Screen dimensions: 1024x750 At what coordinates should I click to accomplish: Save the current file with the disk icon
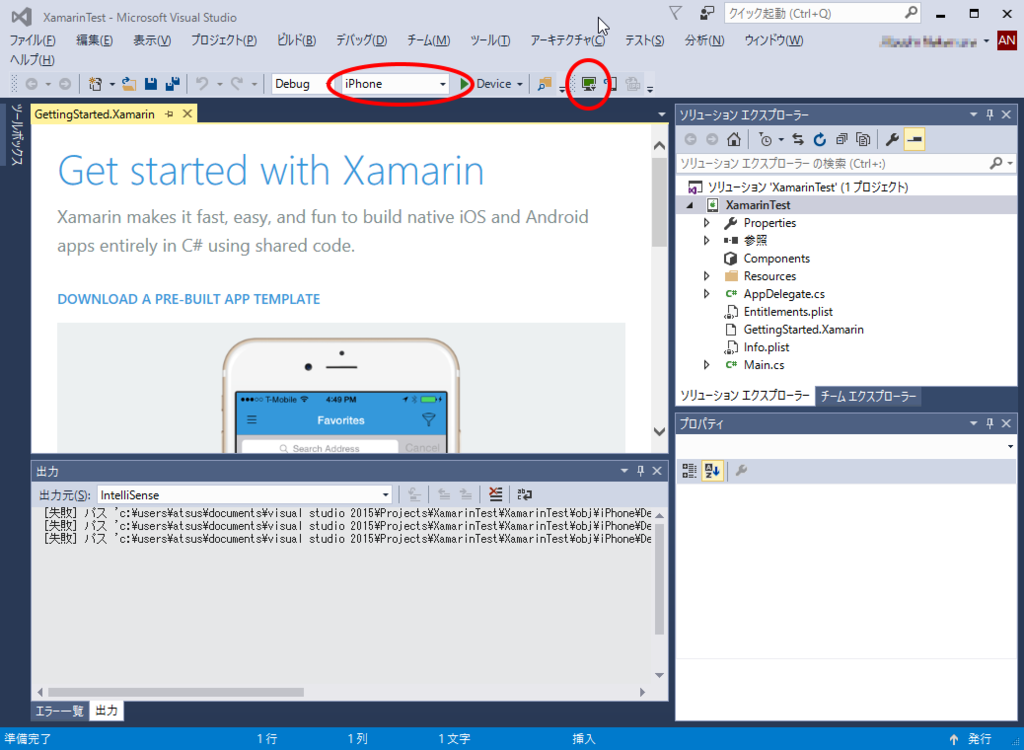click(151, 84)
